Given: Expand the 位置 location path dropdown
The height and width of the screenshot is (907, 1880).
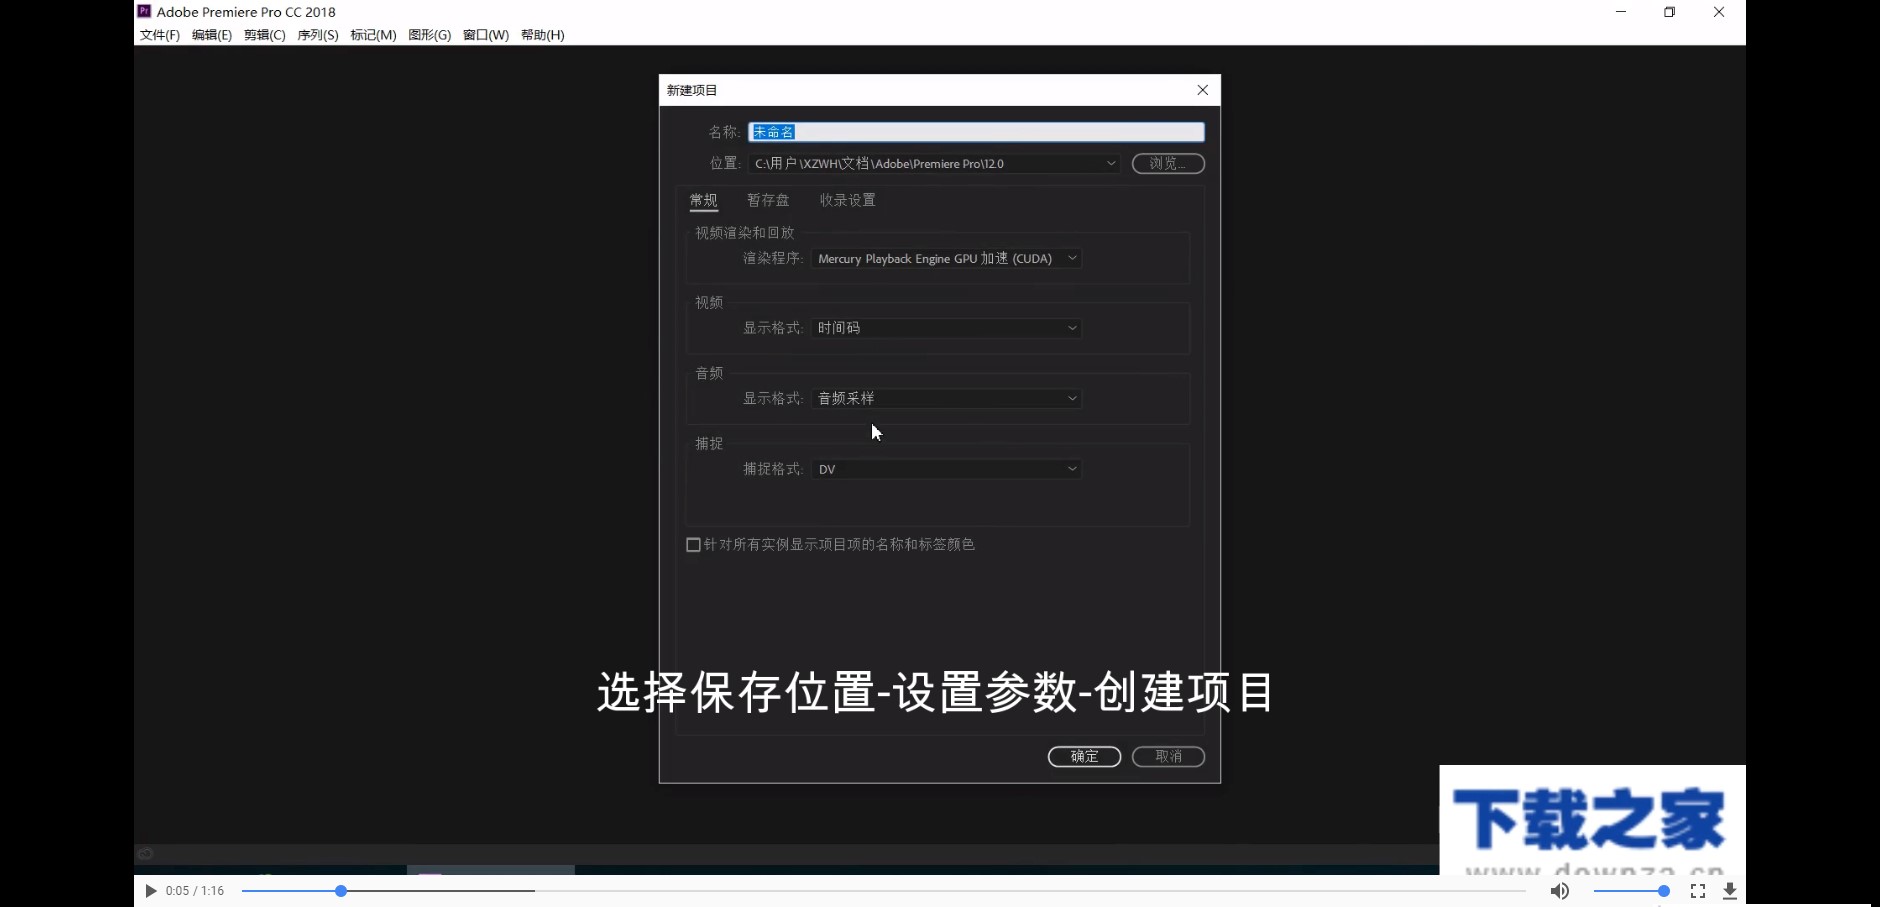Looking at the screenshot, I should [x=1110, y=163].
